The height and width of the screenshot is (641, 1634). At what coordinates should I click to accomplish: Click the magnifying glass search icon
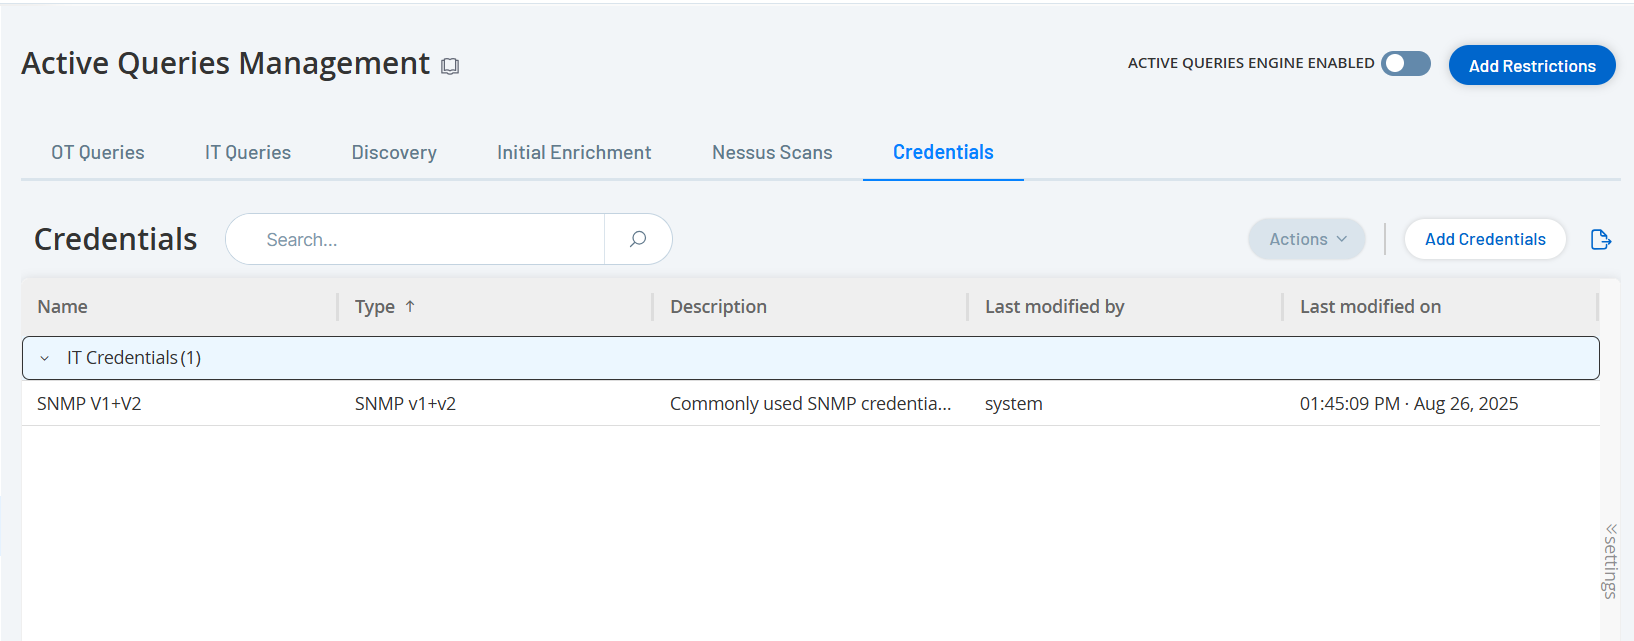coord(638,239)
